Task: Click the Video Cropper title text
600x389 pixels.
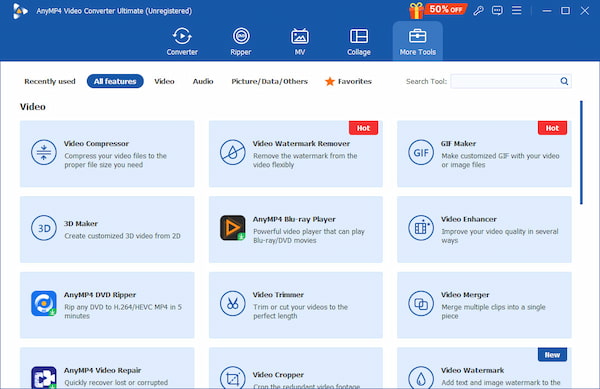Action: 278,375
